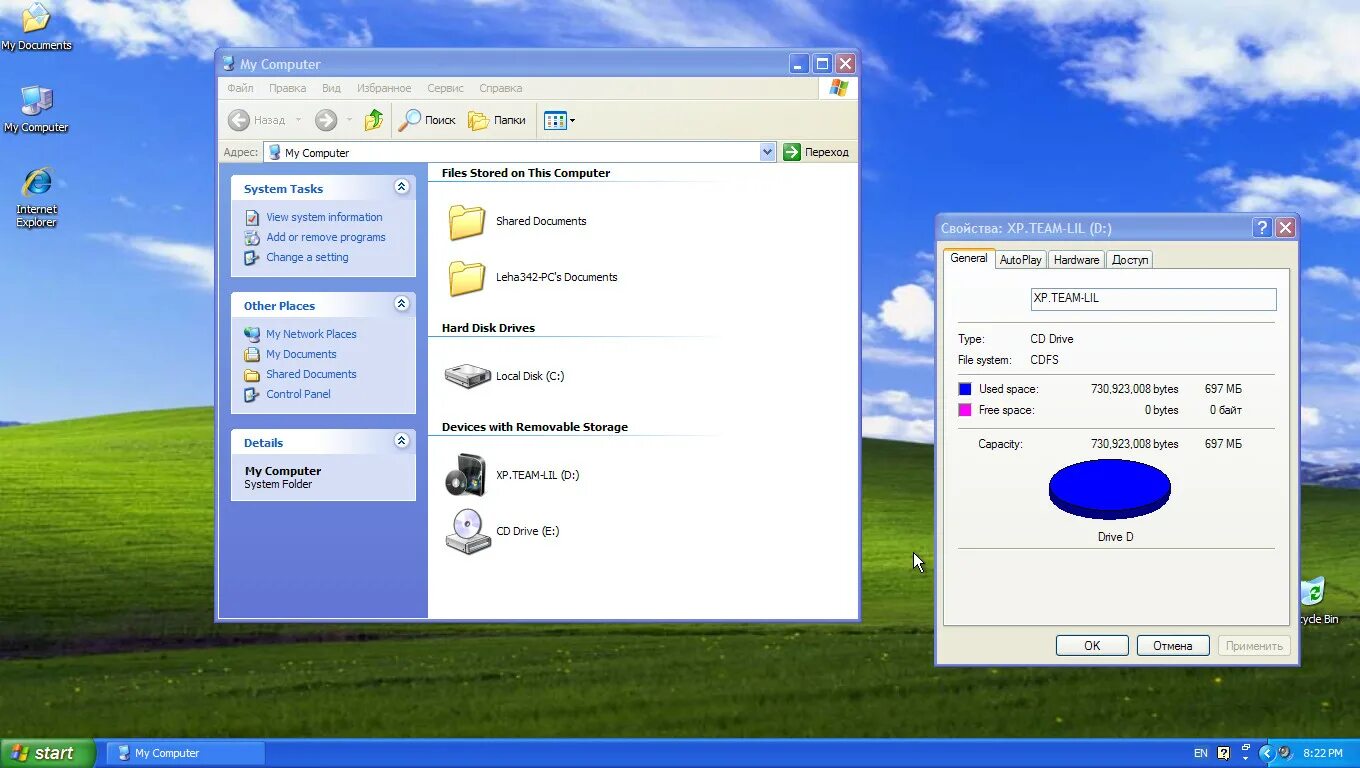Switch to the Доступ tab
This screenshot has height=768, width=1360.
tap(1130, 260)
